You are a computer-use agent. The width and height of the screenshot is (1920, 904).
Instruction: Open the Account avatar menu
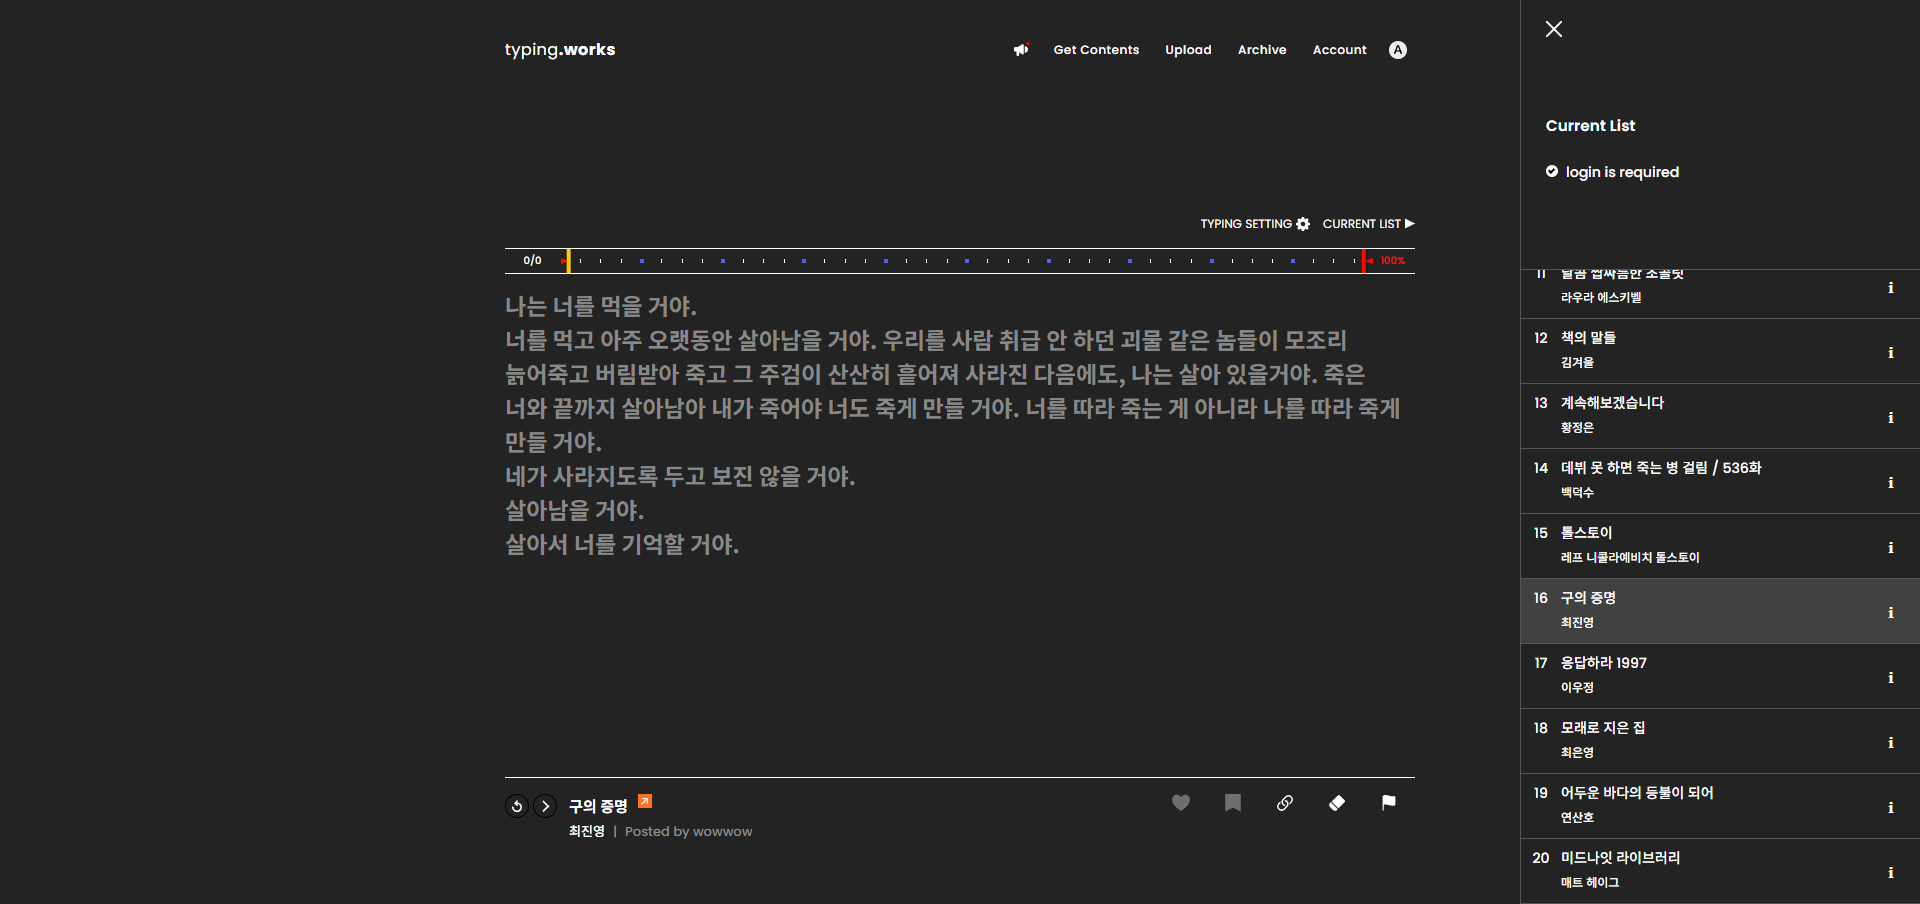(1397, 49)
